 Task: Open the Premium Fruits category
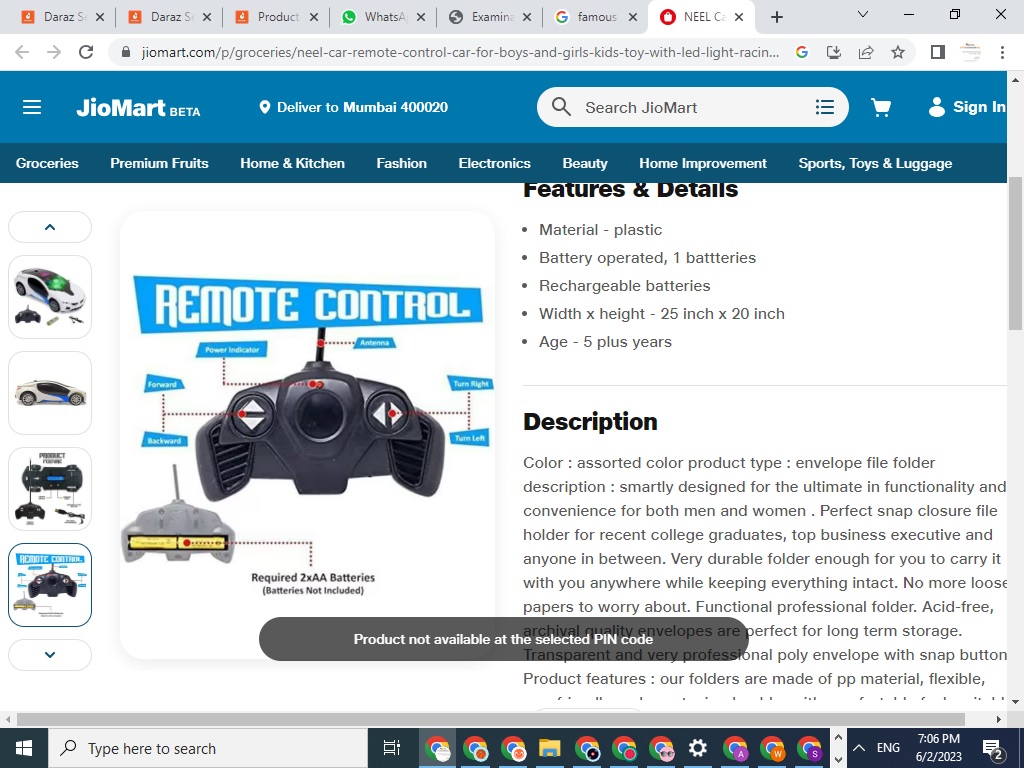(x=159, y=163)
